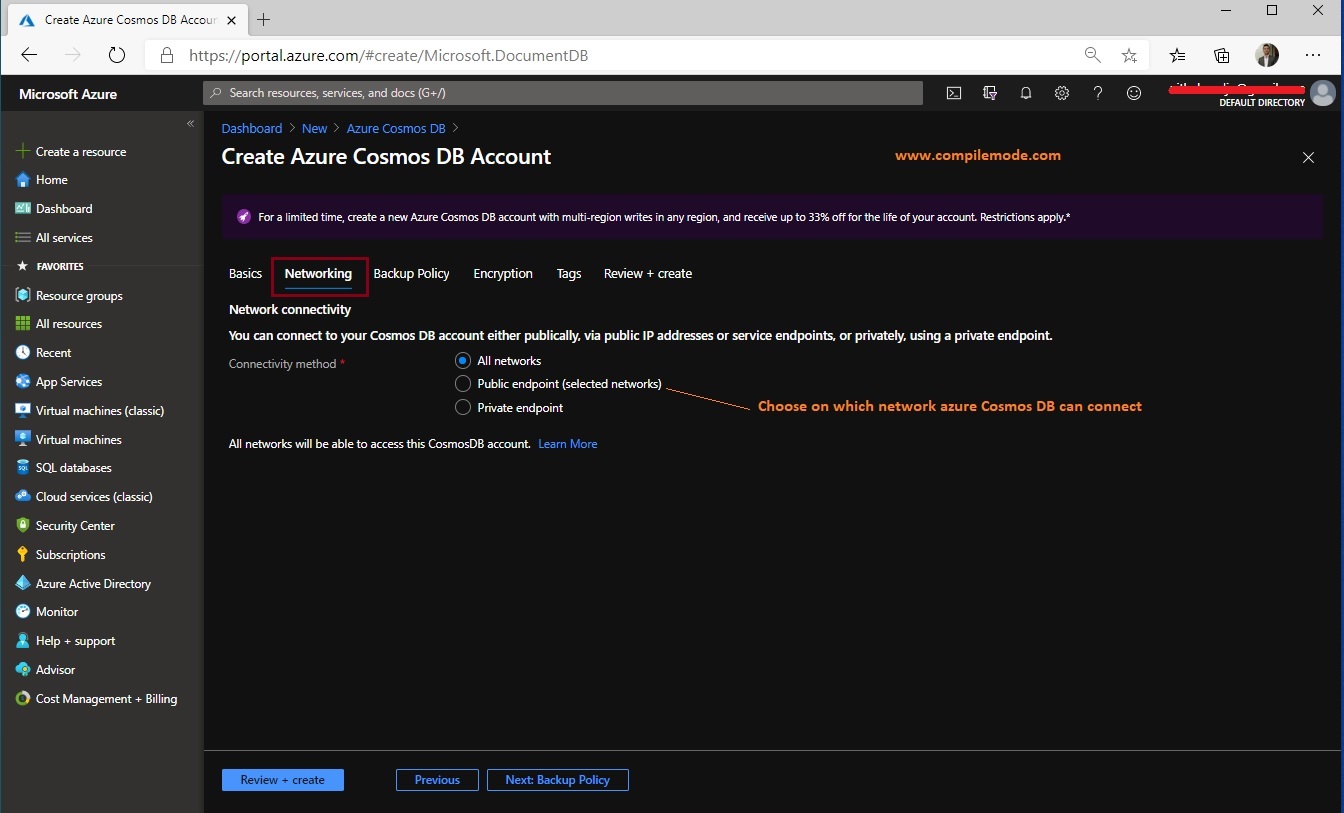Click the Dashboard breadcrumb link
1344x813 pixels.
[252, 129]
